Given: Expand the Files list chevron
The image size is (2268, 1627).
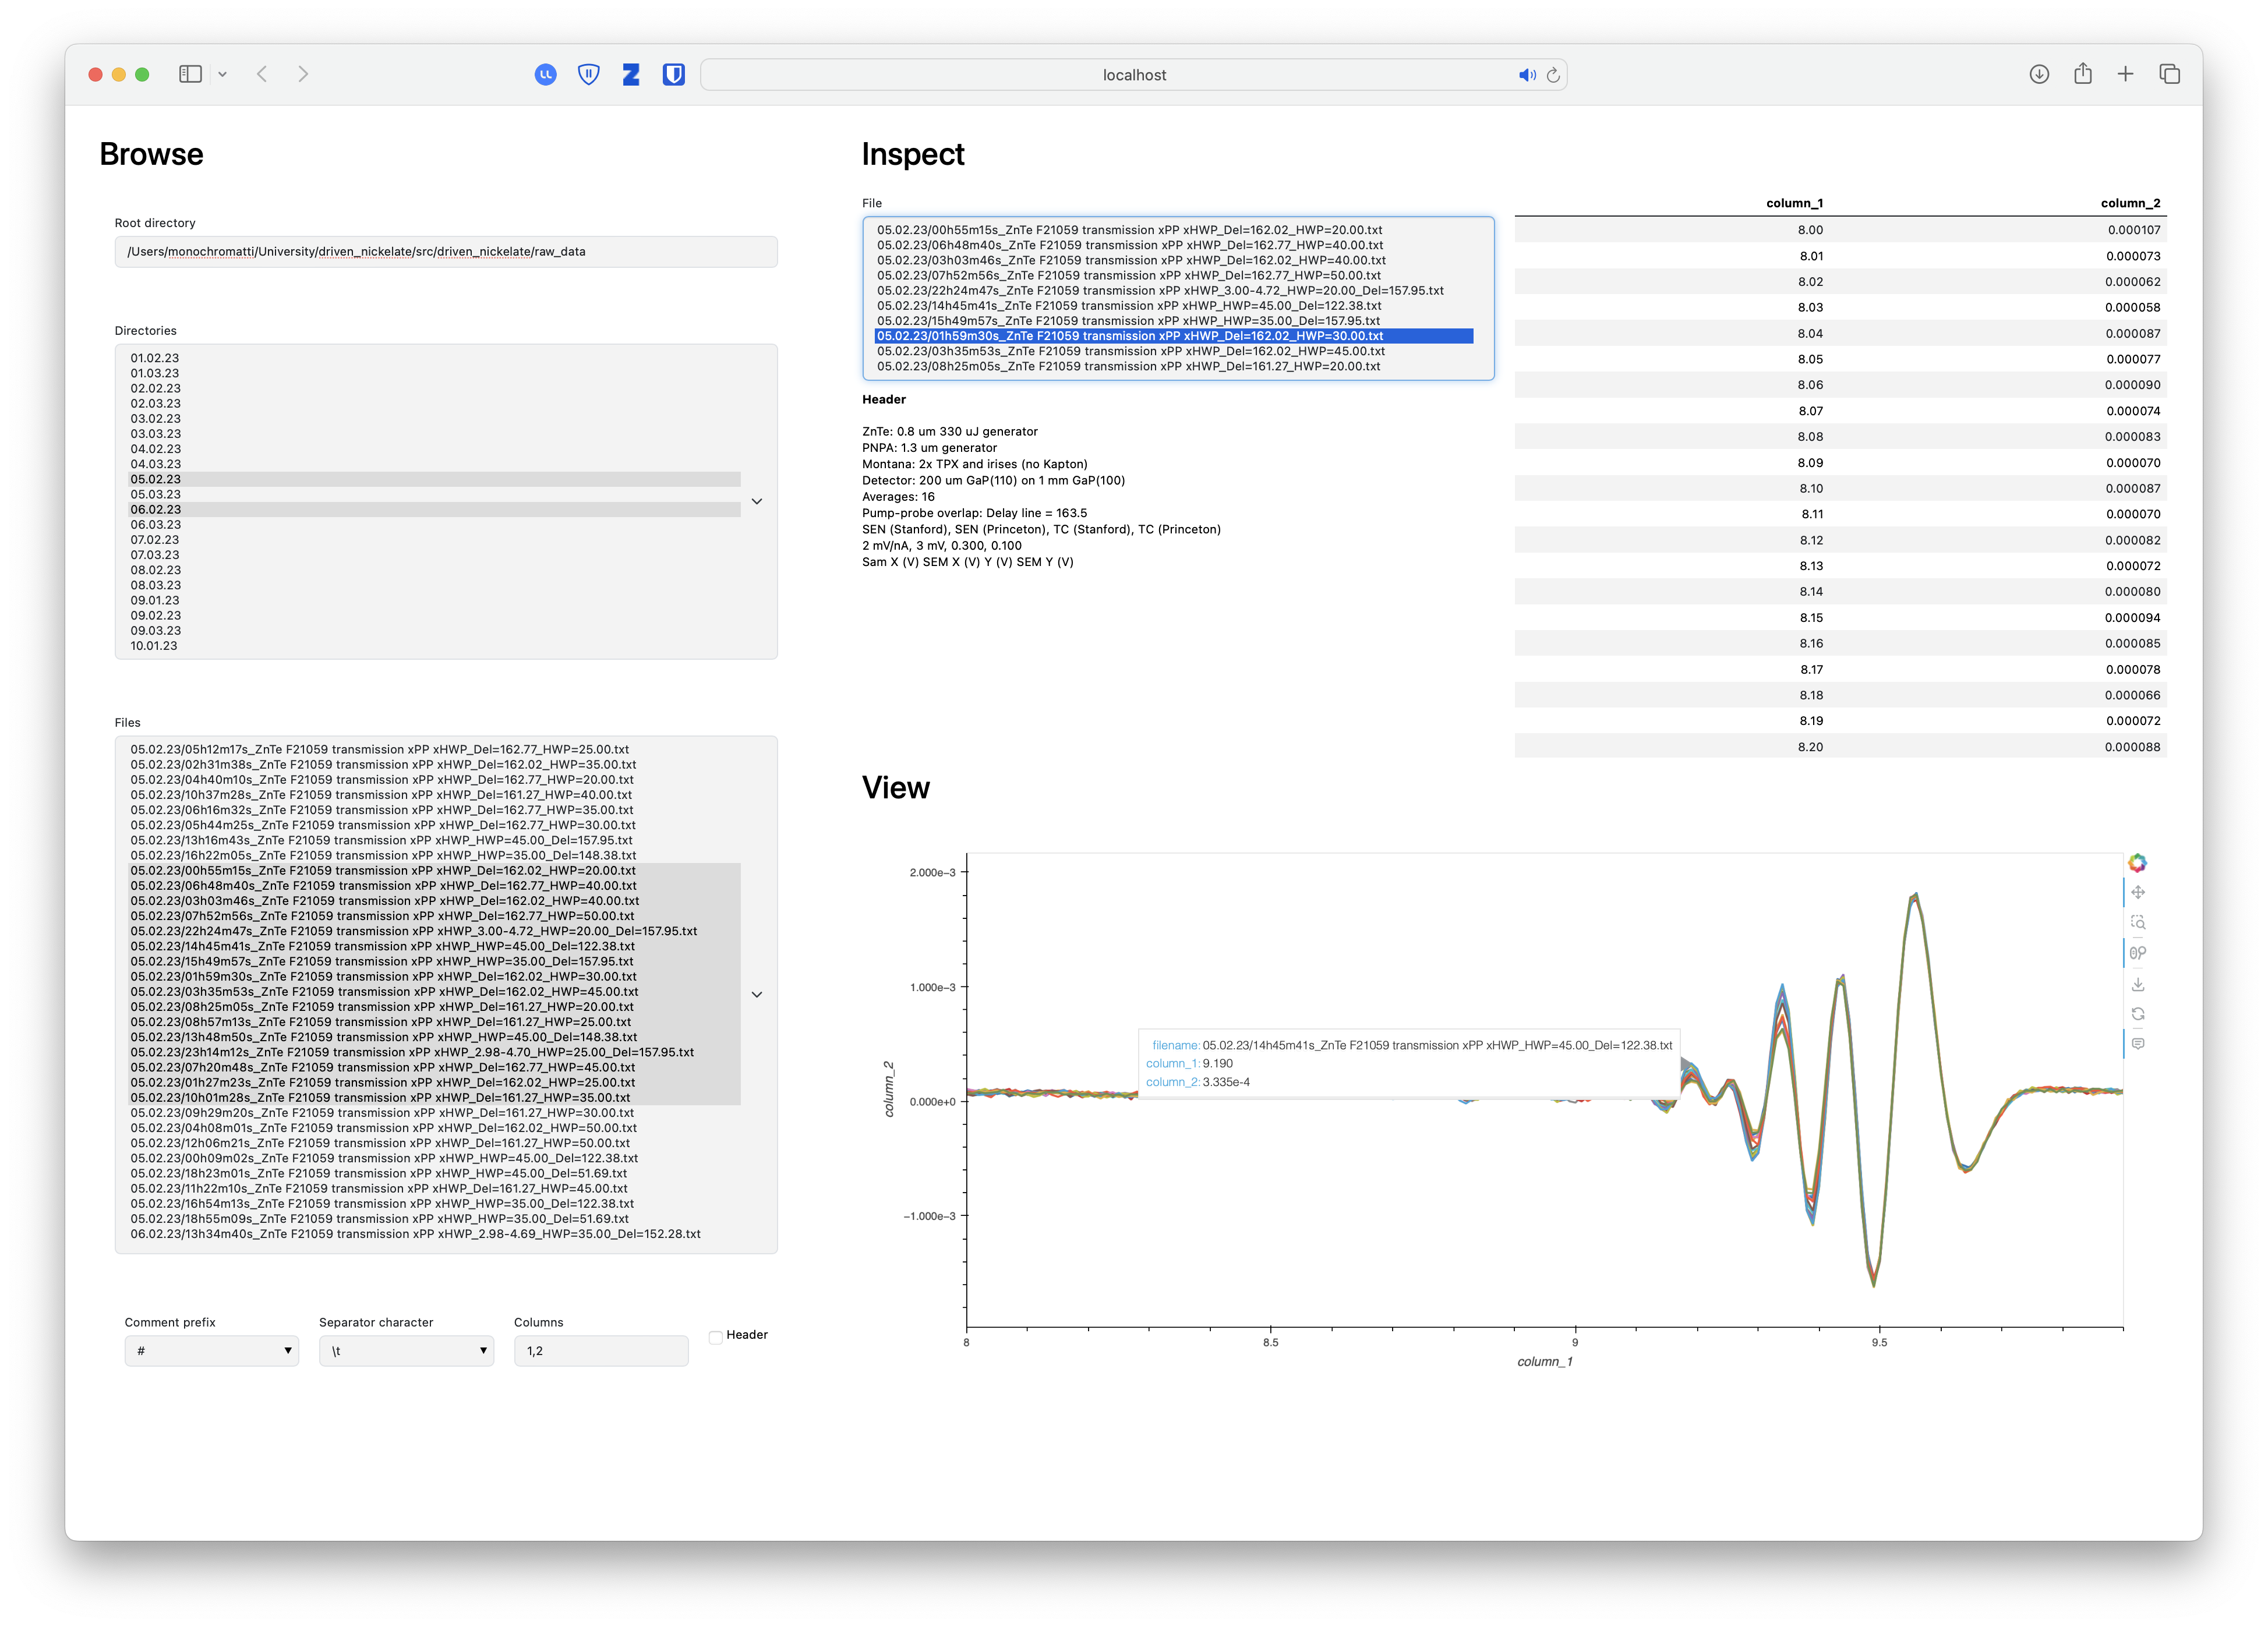Looking at the screenshot, I should 757,995.
